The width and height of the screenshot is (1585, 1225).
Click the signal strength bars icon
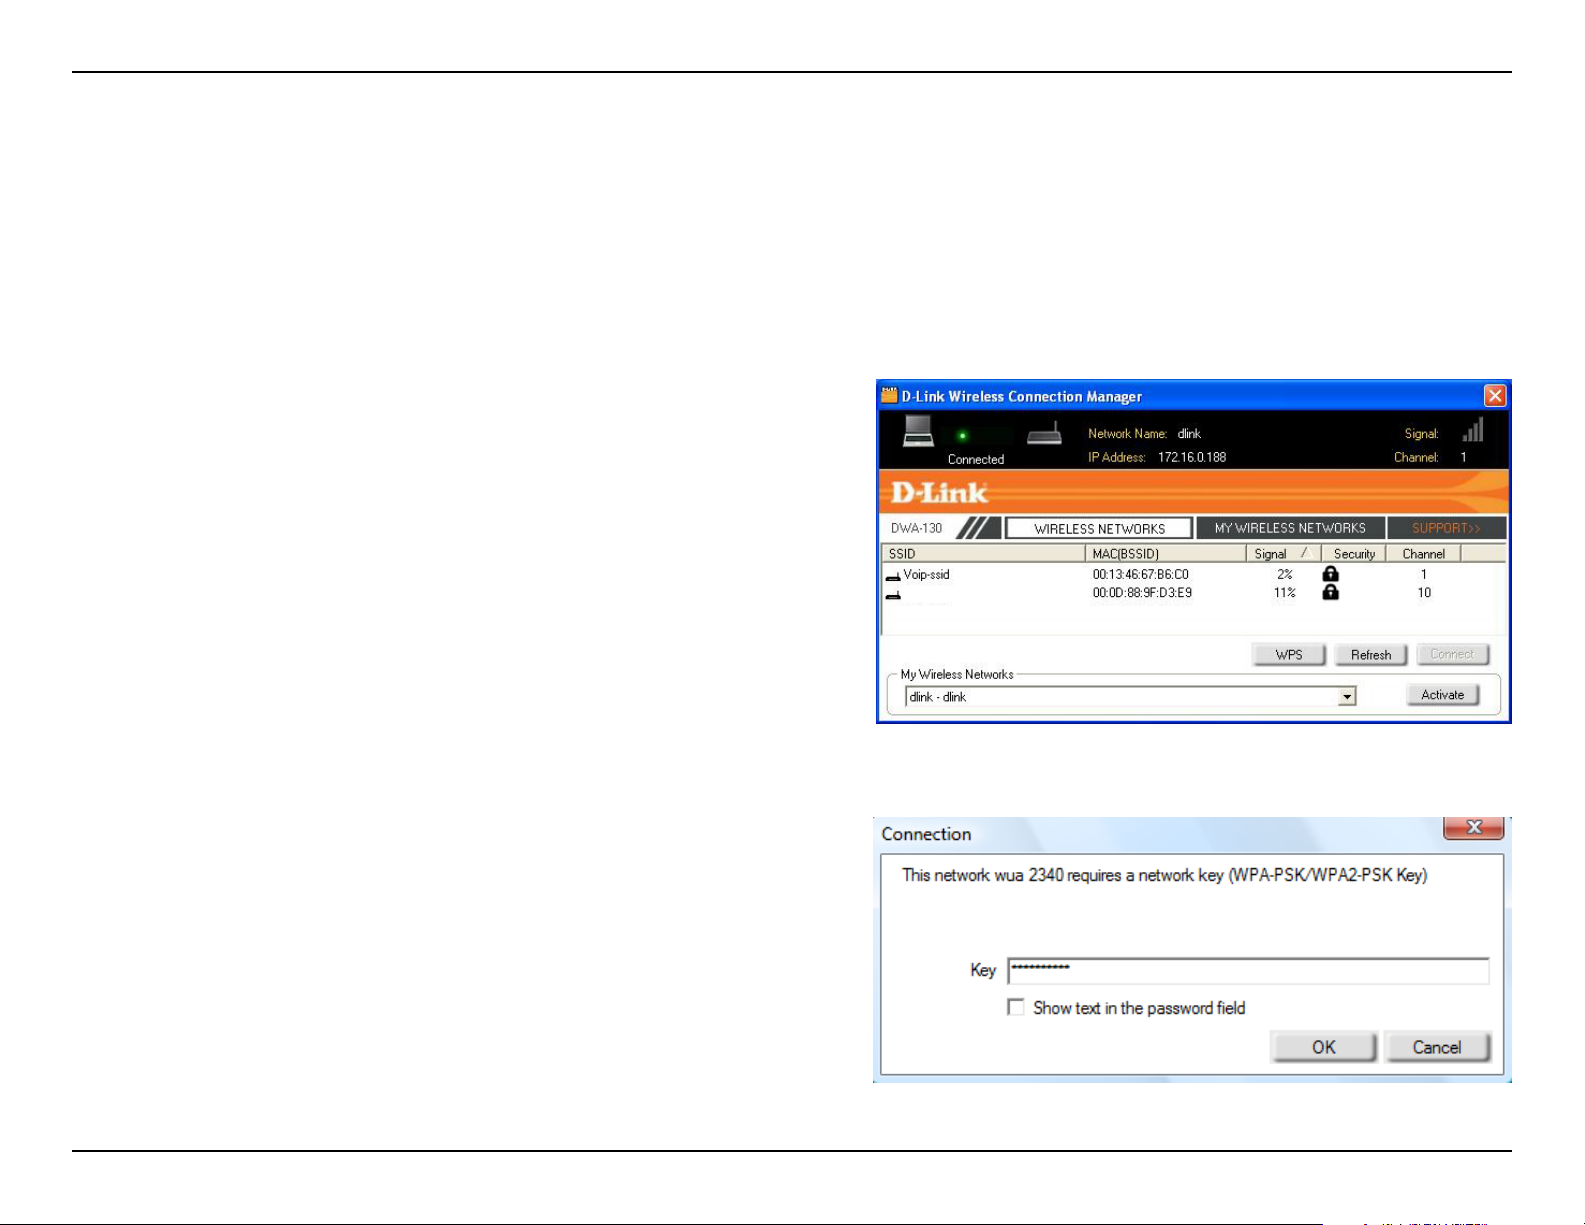pos(1472,430)
